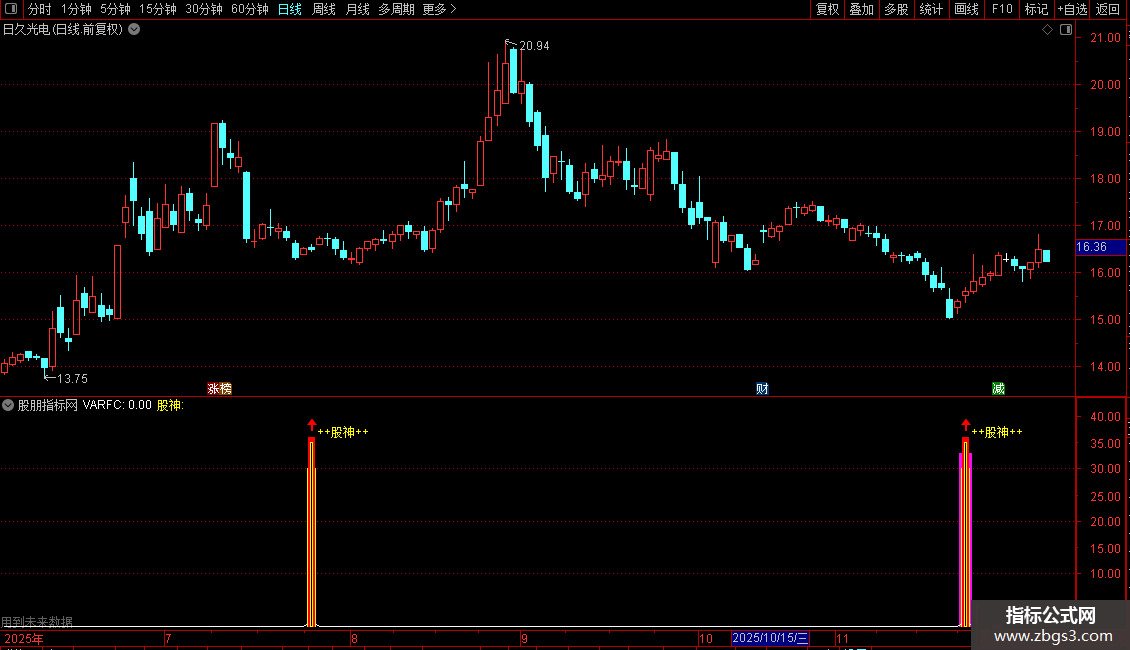The width and height of the screenshot is (1130, 650).
Task: Open the 复权 adjustment menu
Action: click(827, 9)
